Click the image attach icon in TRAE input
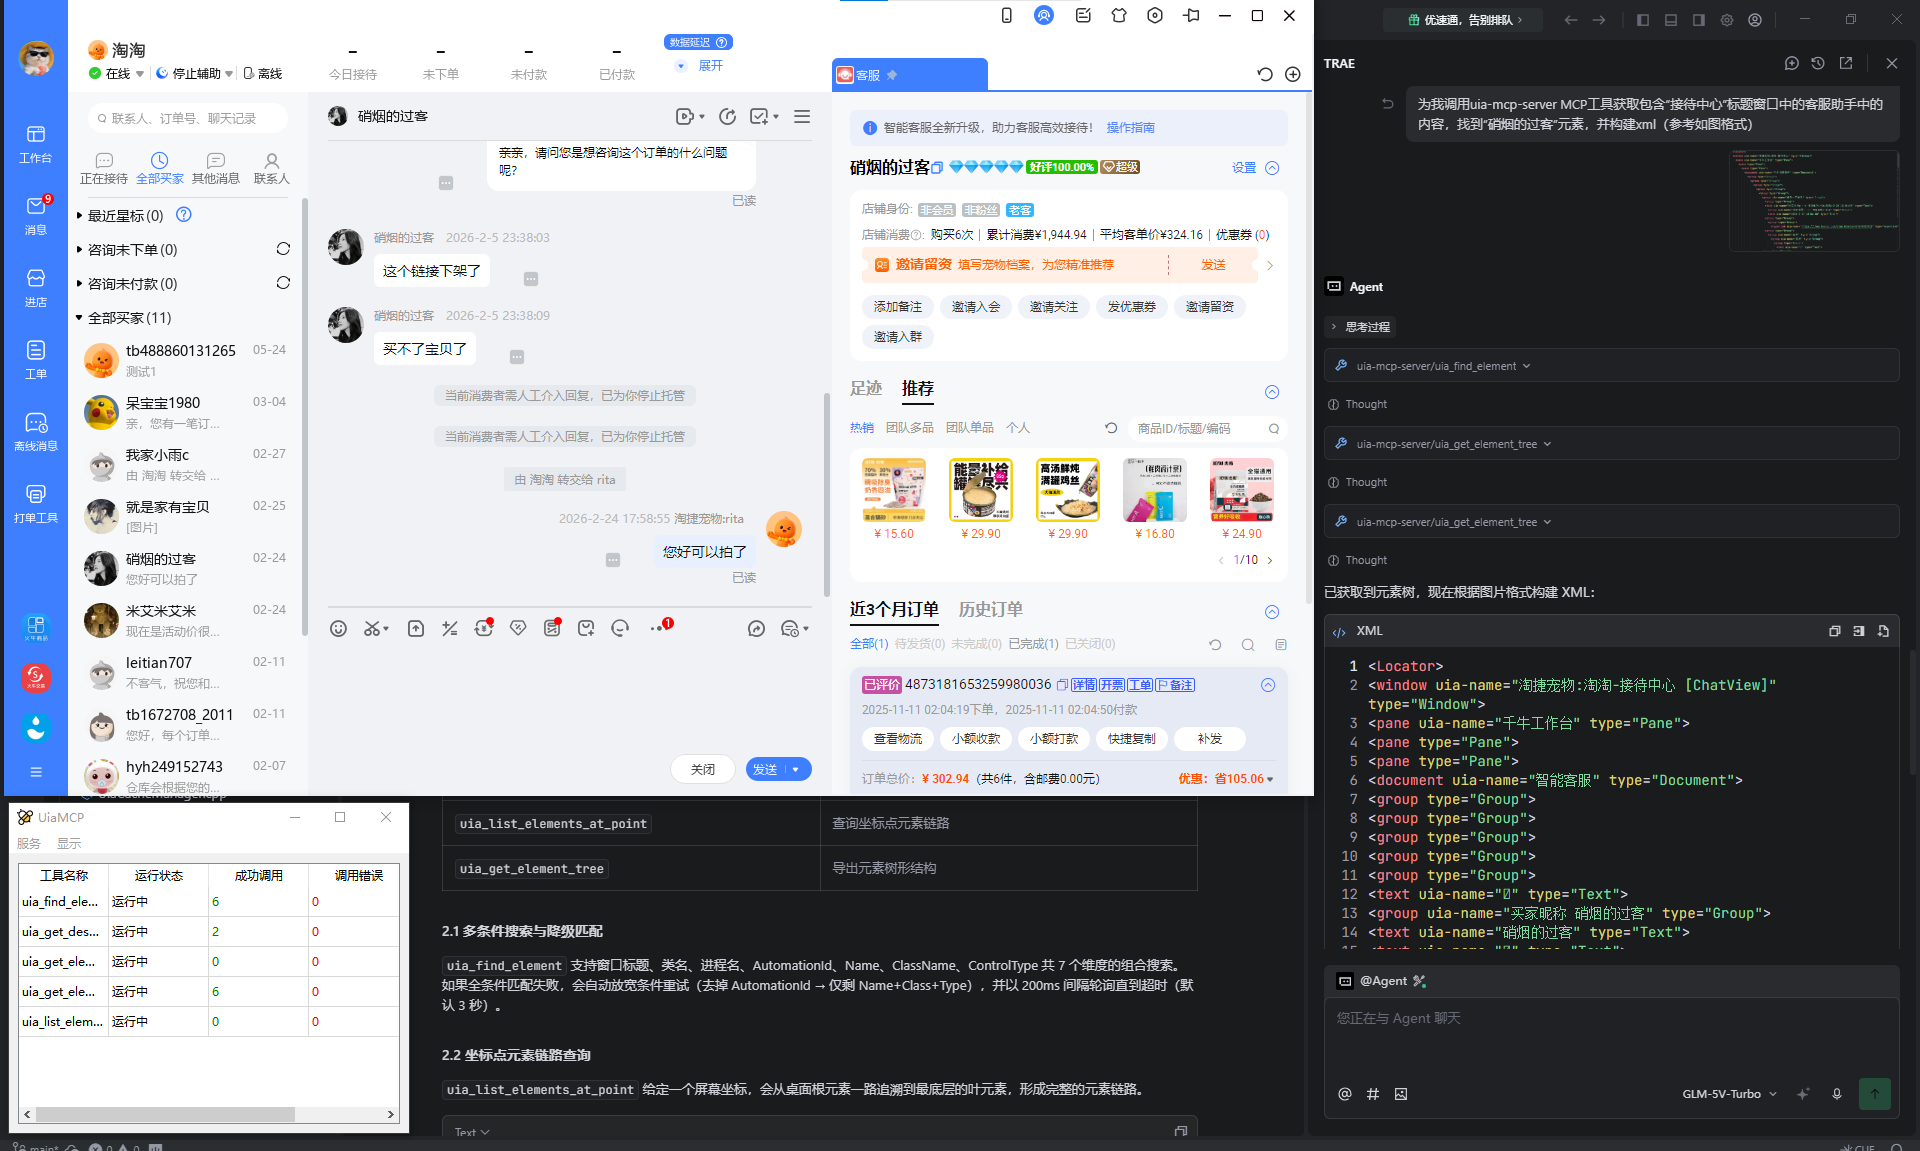The width and height of the screenshot is (1920, 1151). coord(1401,1094)
